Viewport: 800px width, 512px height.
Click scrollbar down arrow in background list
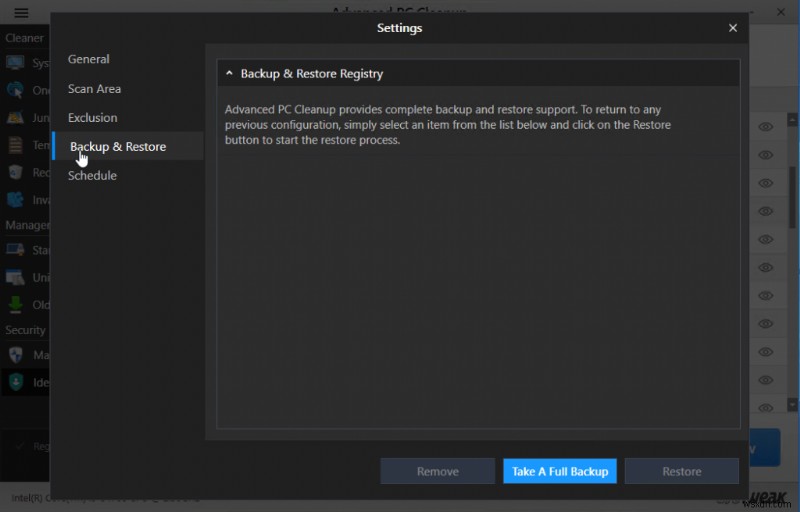pos(792,405)
